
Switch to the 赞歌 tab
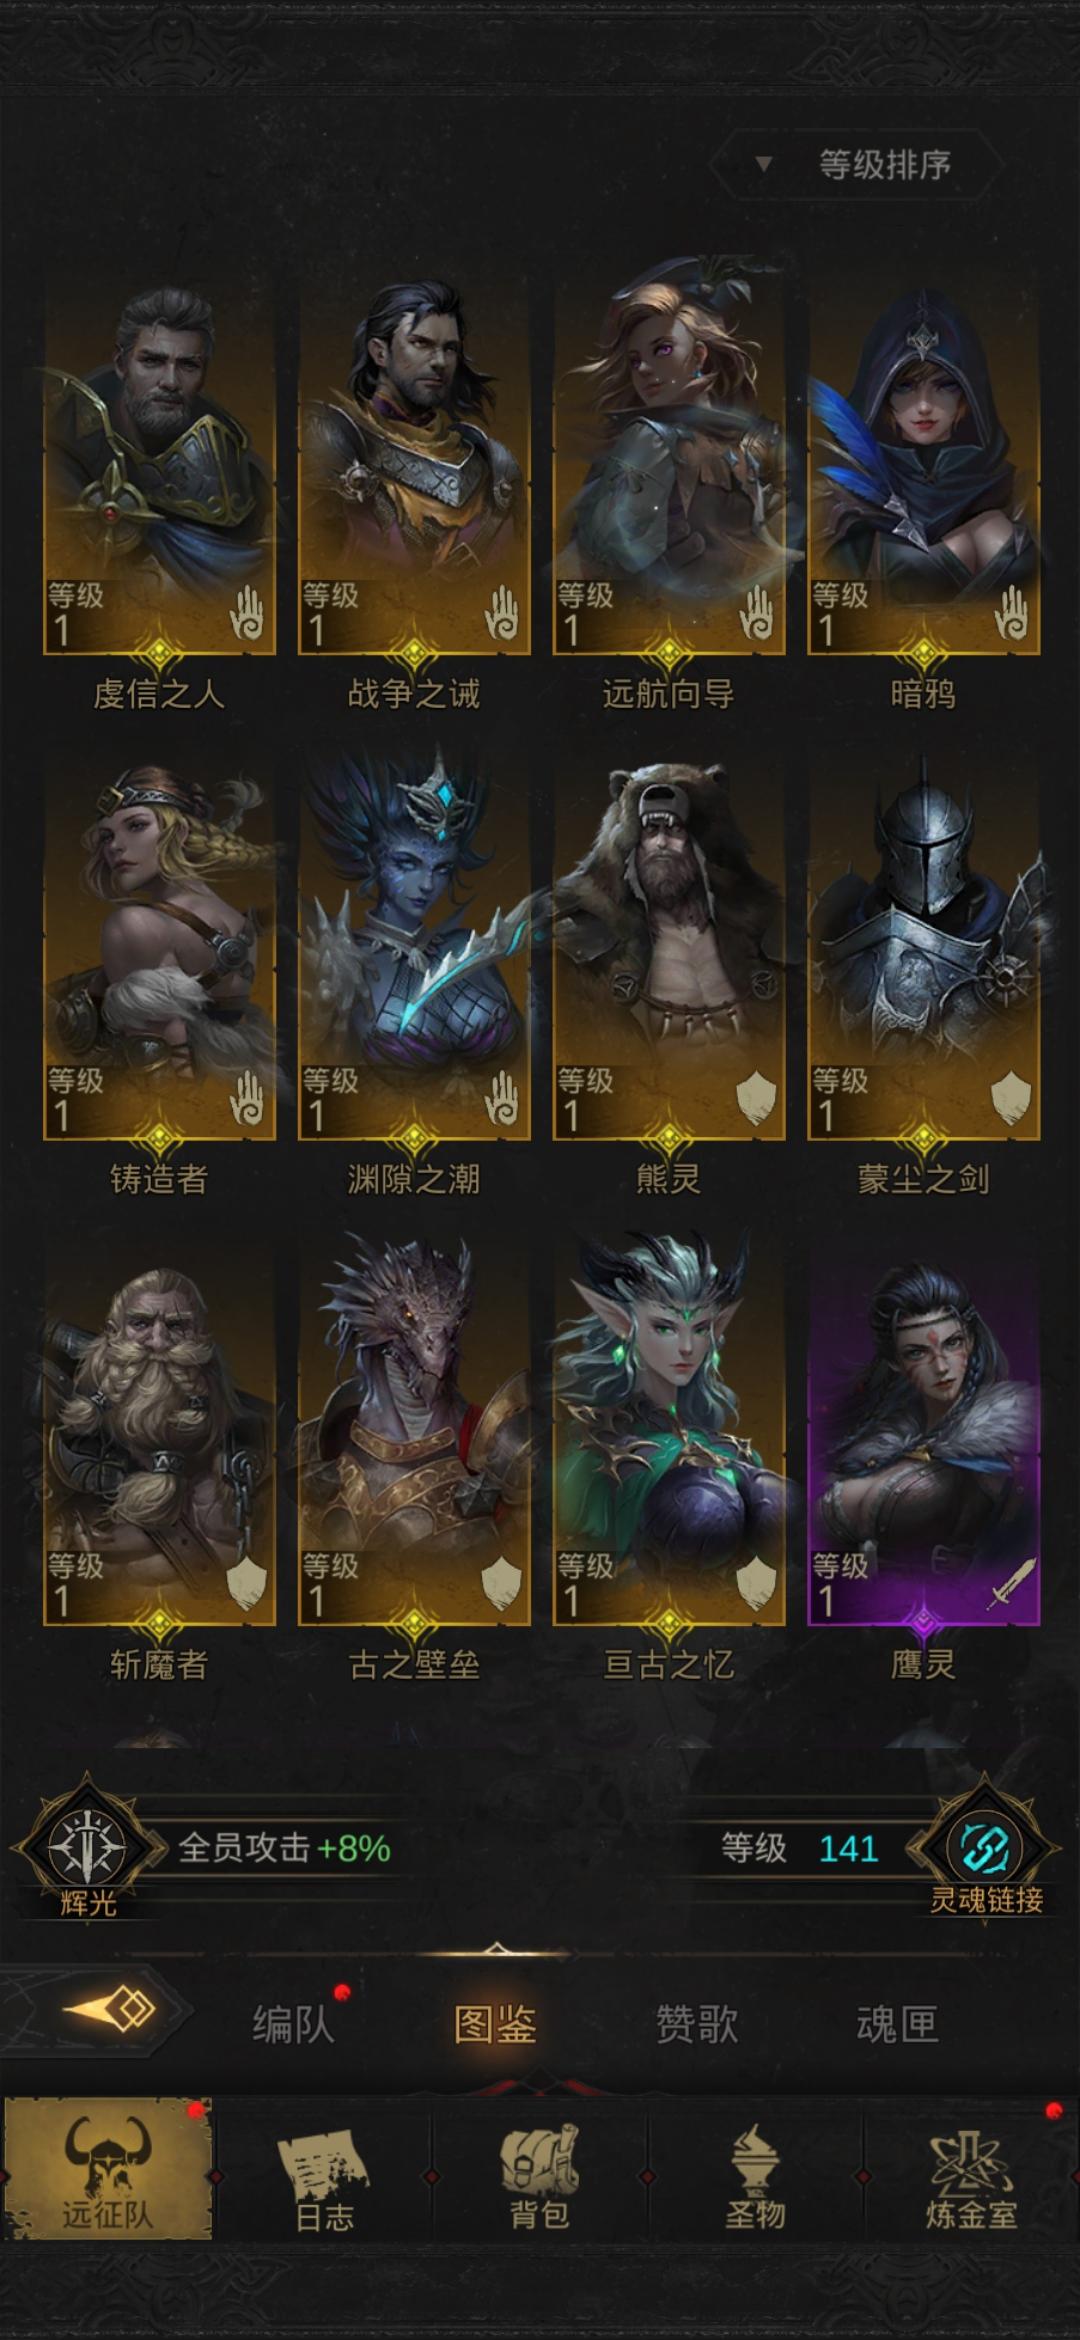pos(697,2023)
